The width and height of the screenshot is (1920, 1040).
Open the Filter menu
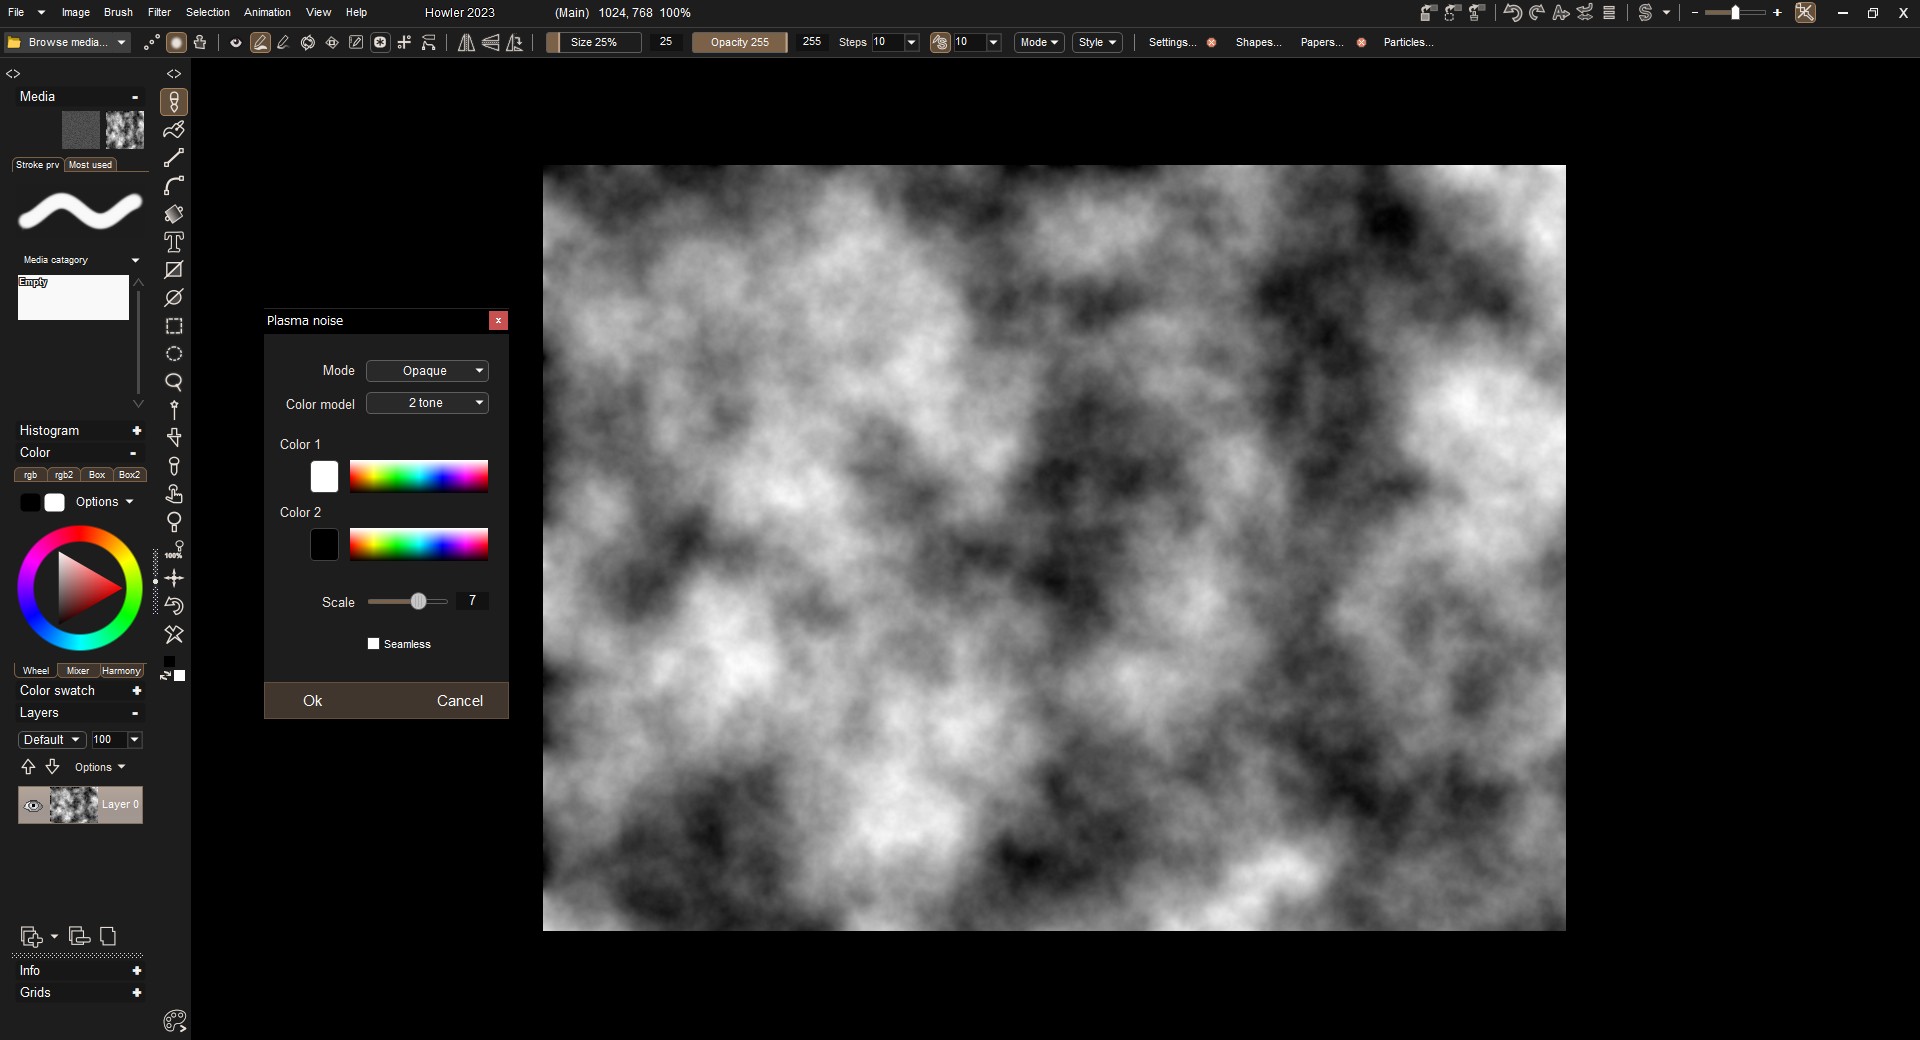tap(159, 12)
